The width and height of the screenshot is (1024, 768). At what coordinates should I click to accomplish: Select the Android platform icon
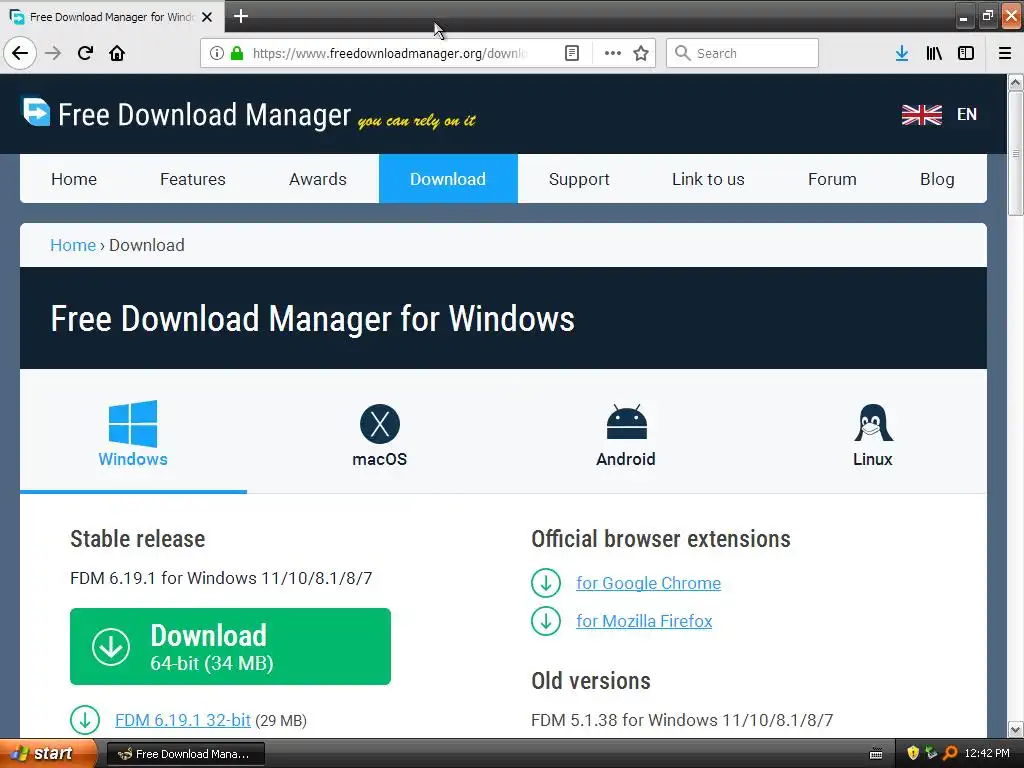coord(626,423)
